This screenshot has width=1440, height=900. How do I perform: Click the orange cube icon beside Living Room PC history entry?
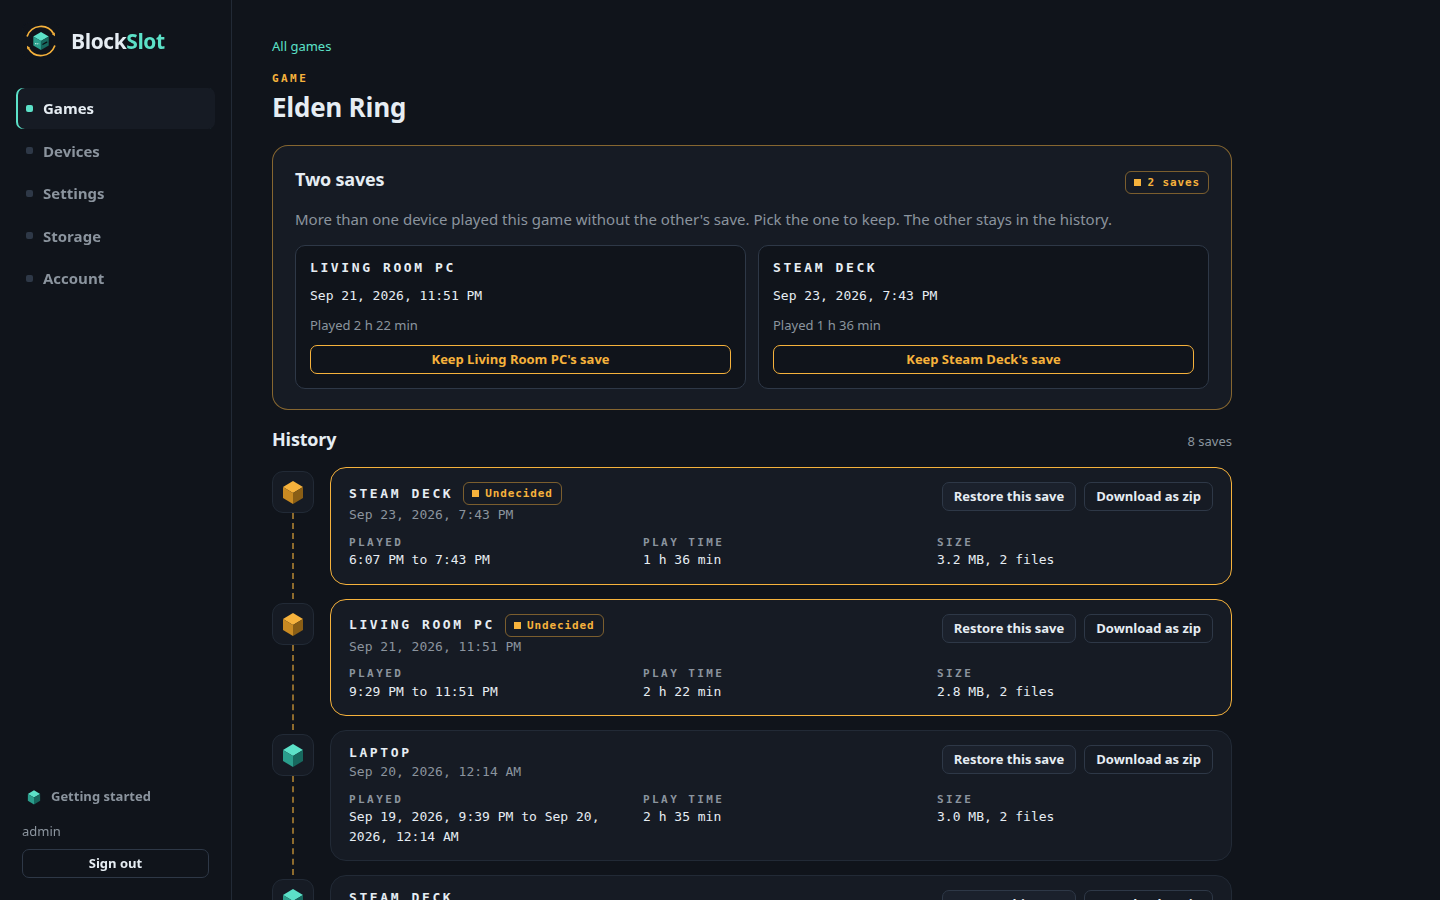(293, 624)
